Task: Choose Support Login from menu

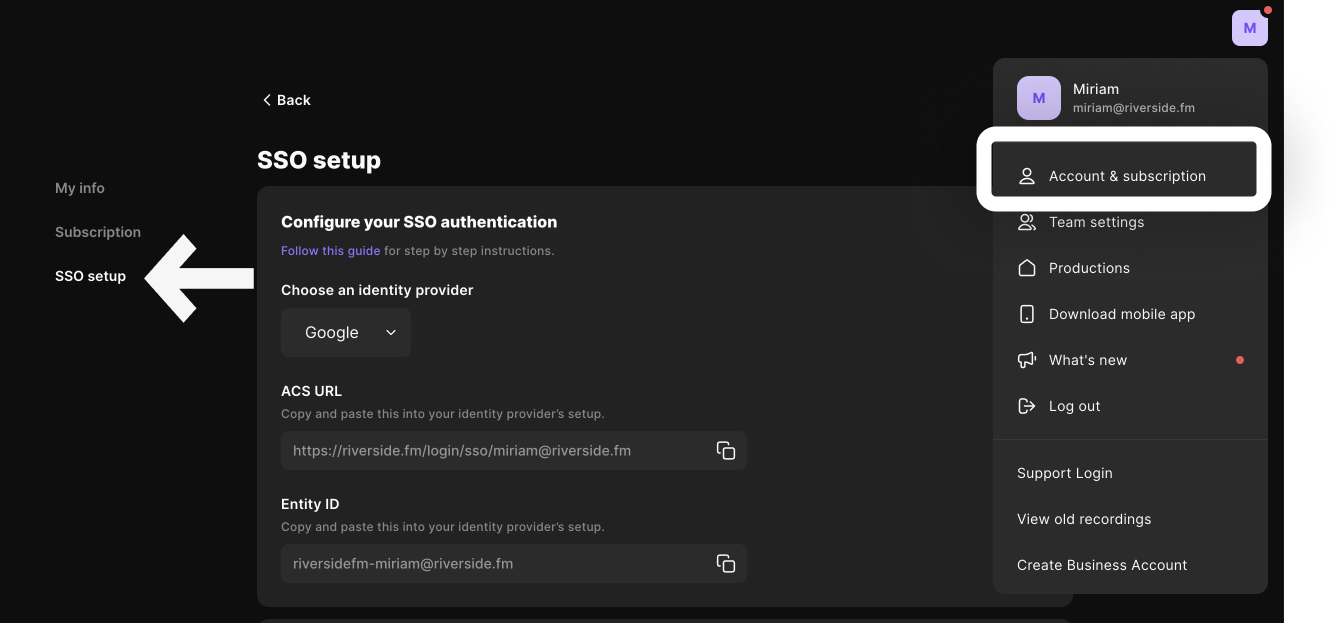Action: point(1064,473)
